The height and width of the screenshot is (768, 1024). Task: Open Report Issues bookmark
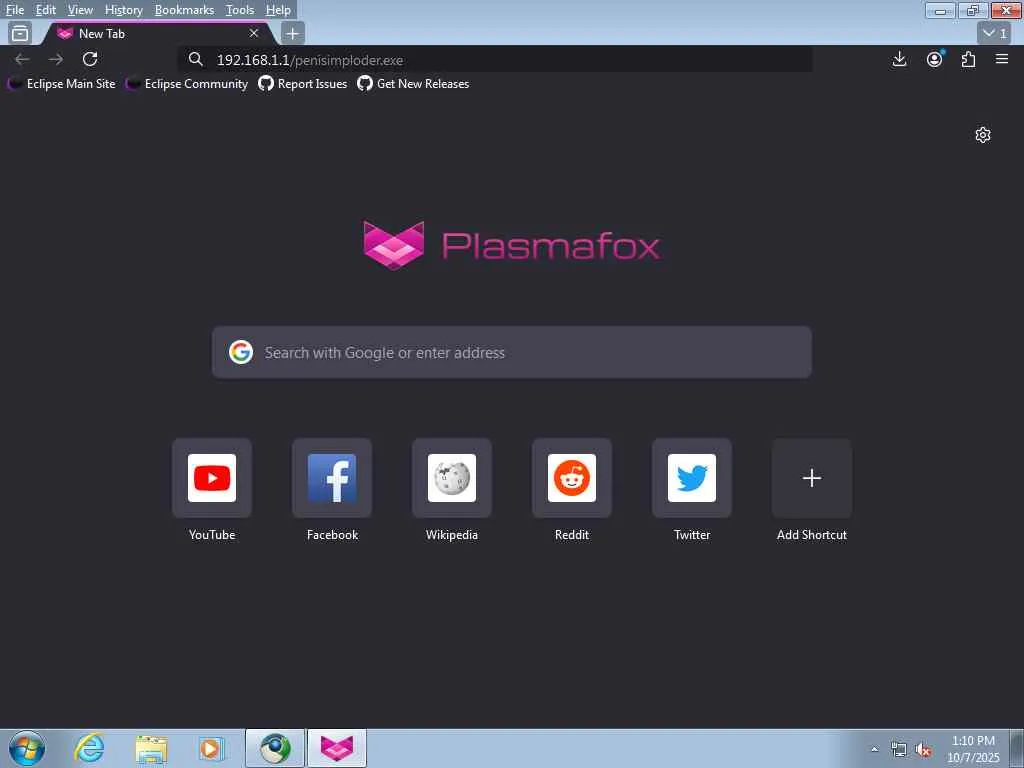302,84
